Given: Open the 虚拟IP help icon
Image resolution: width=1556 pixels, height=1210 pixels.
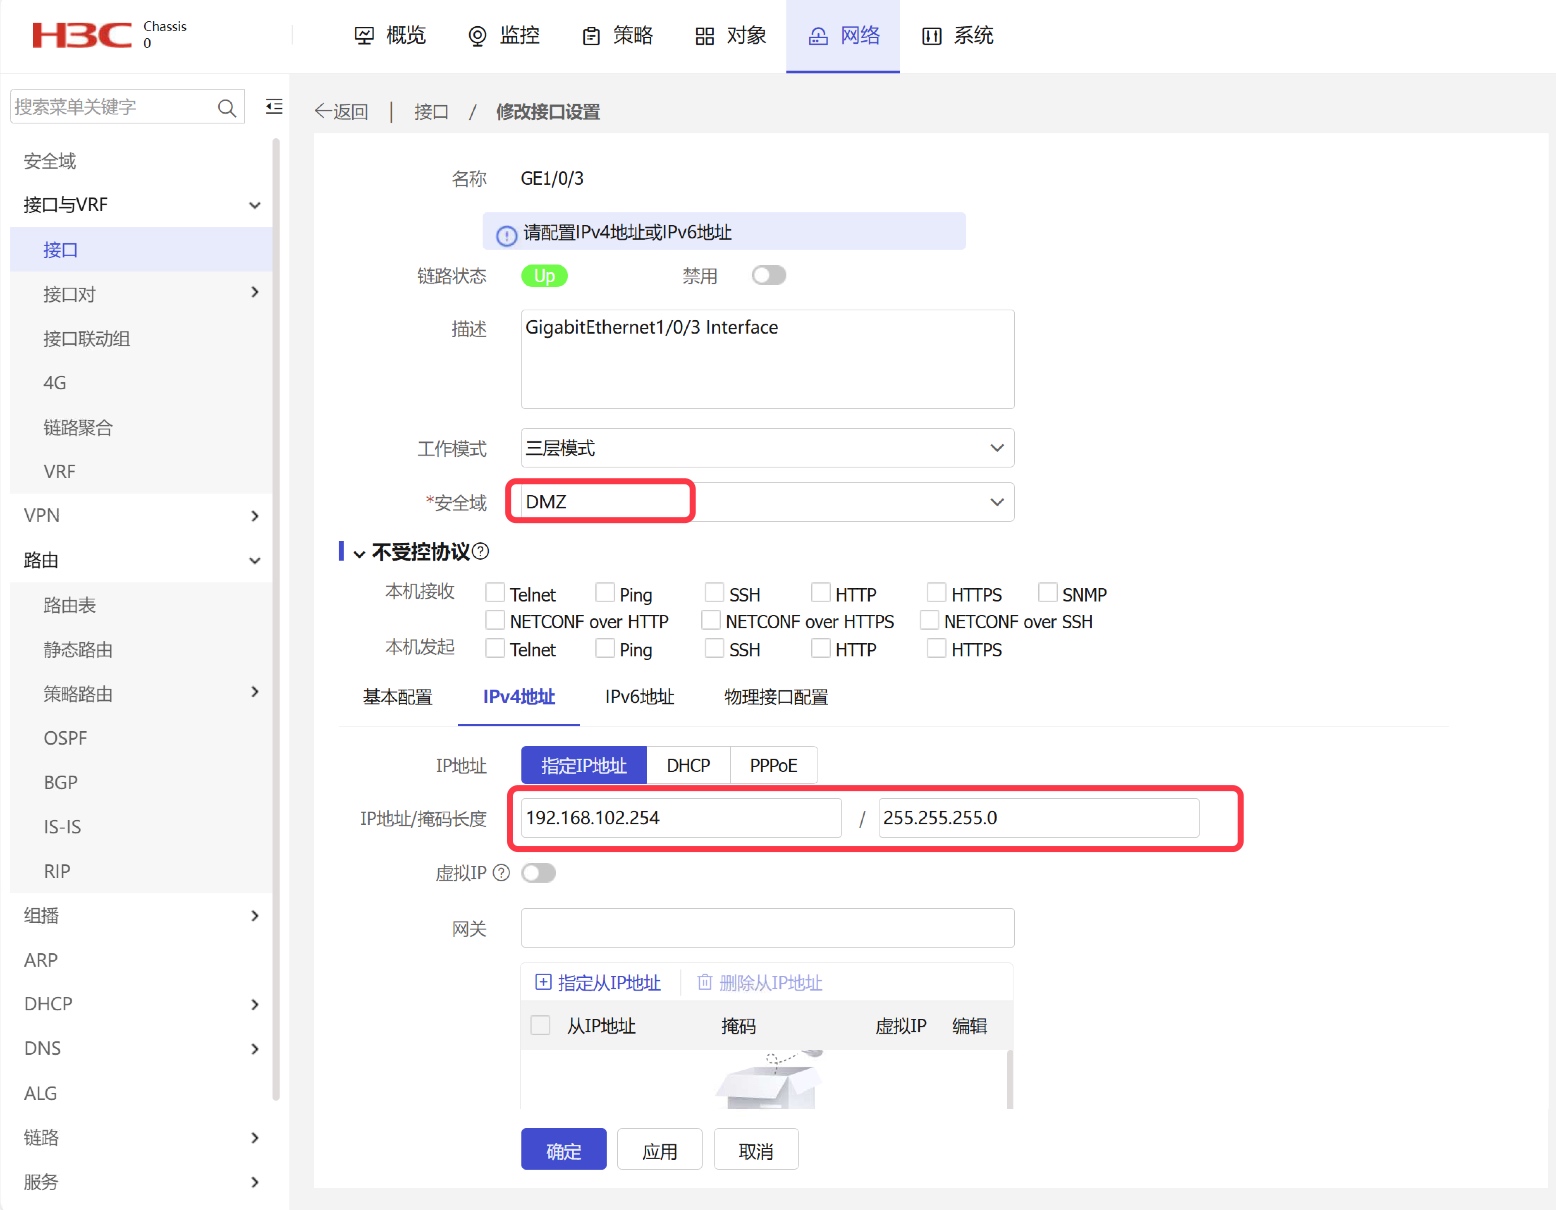Looking at the screenshot, I should pyautogui.click(x=502, y=873).
